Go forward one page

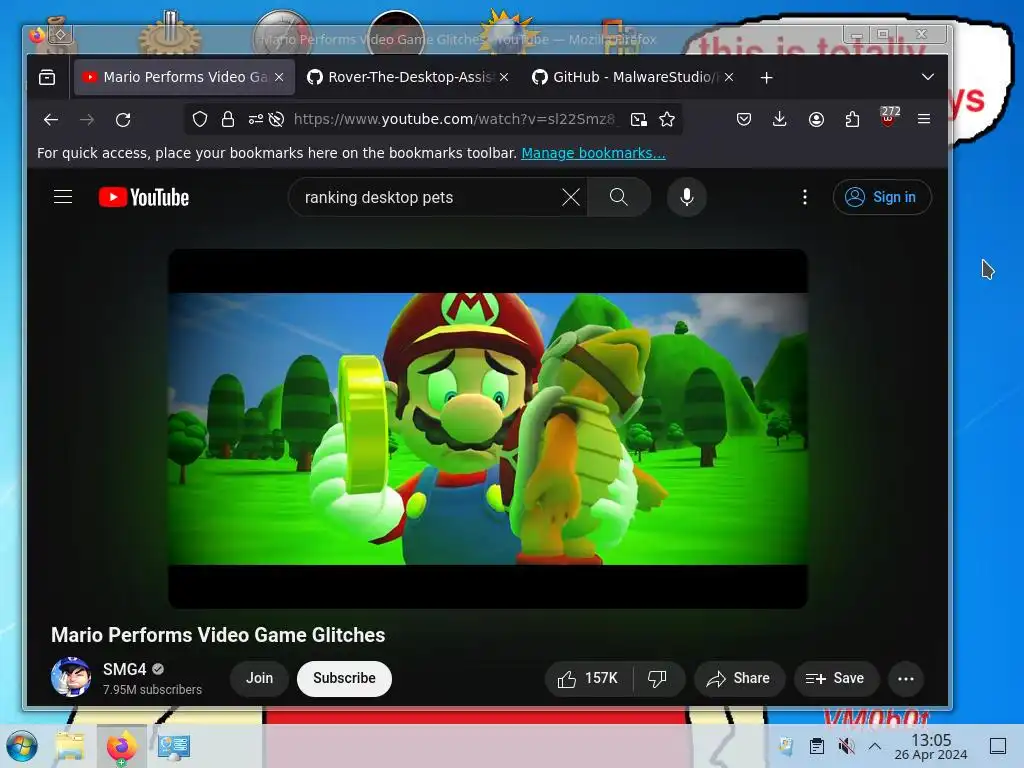pos(87,120)
